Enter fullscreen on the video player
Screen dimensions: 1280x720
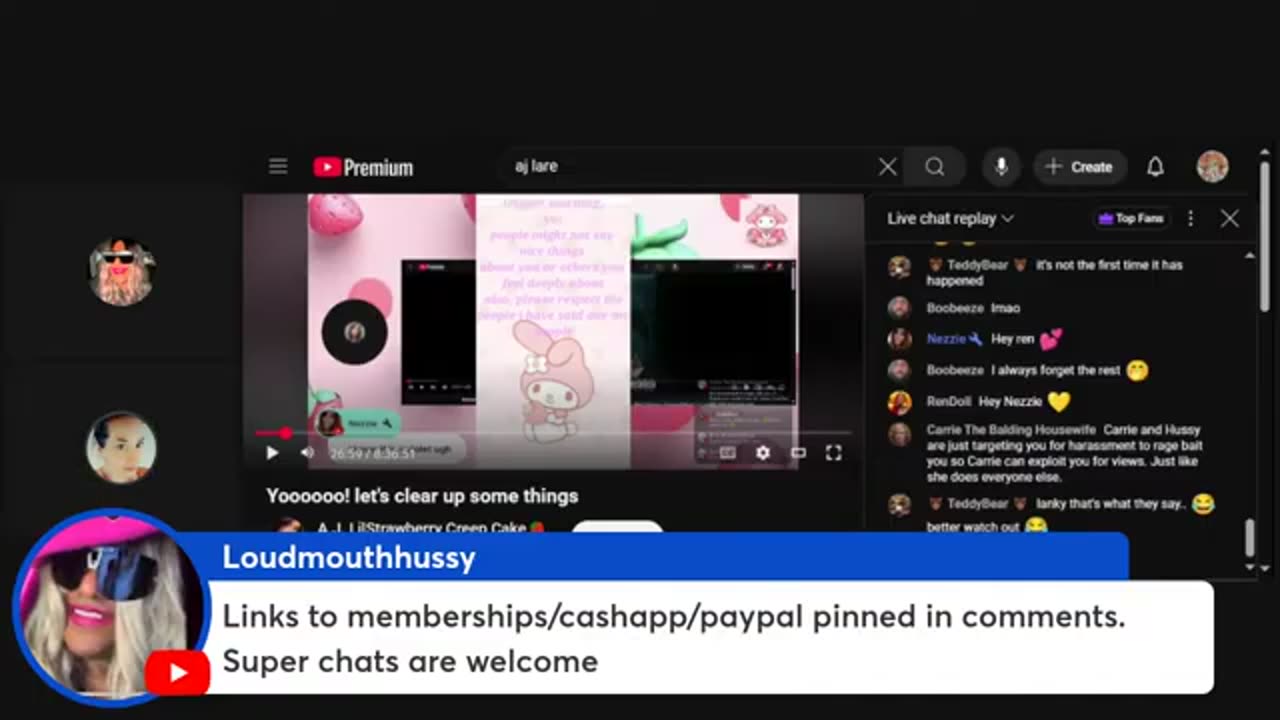833,453
